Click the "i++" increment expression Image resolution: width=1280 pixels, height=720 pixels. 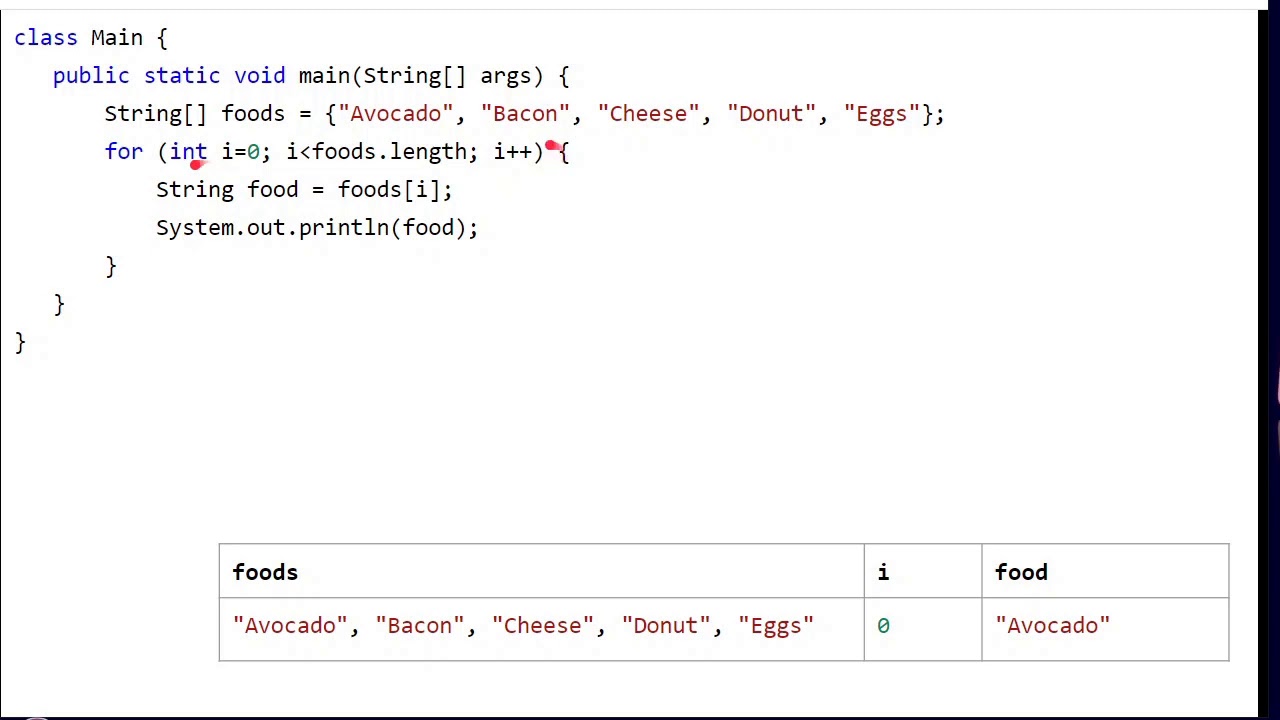click(512, 152)
